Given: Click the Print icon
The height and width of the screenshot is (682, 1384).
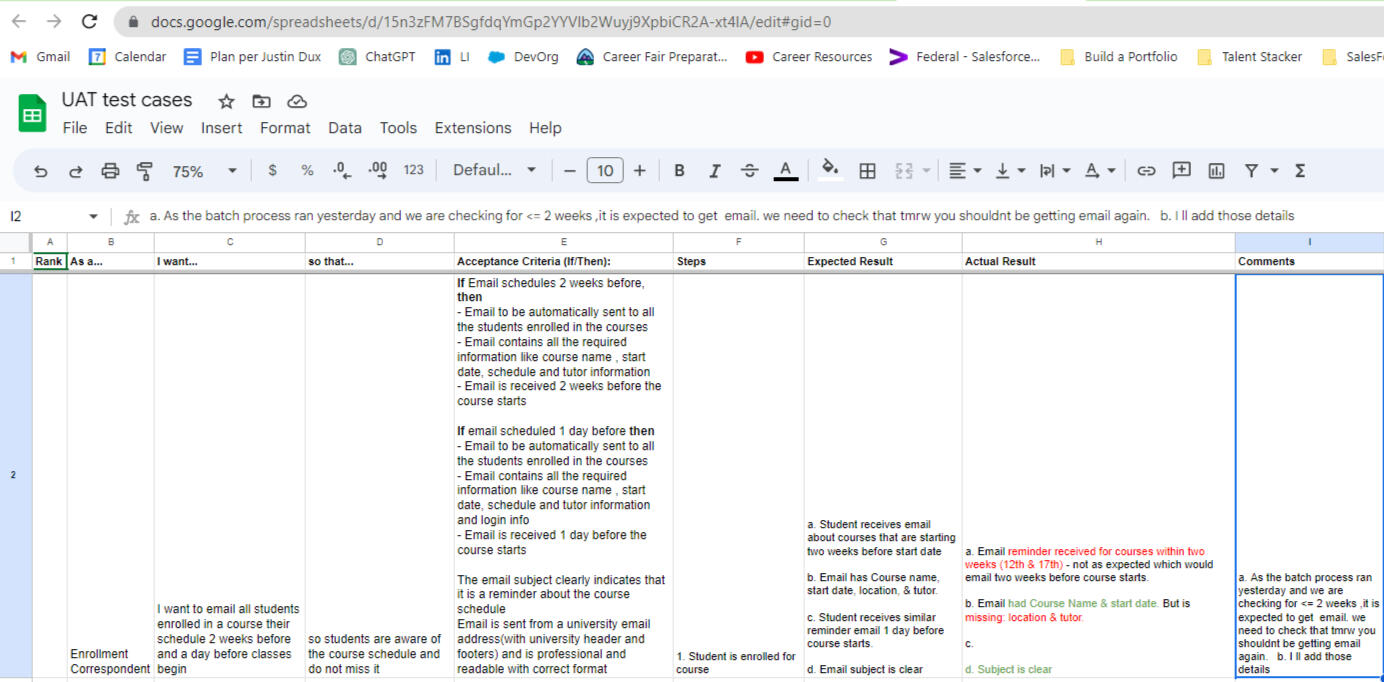Looking at the screenshot, I should [110, 171].
